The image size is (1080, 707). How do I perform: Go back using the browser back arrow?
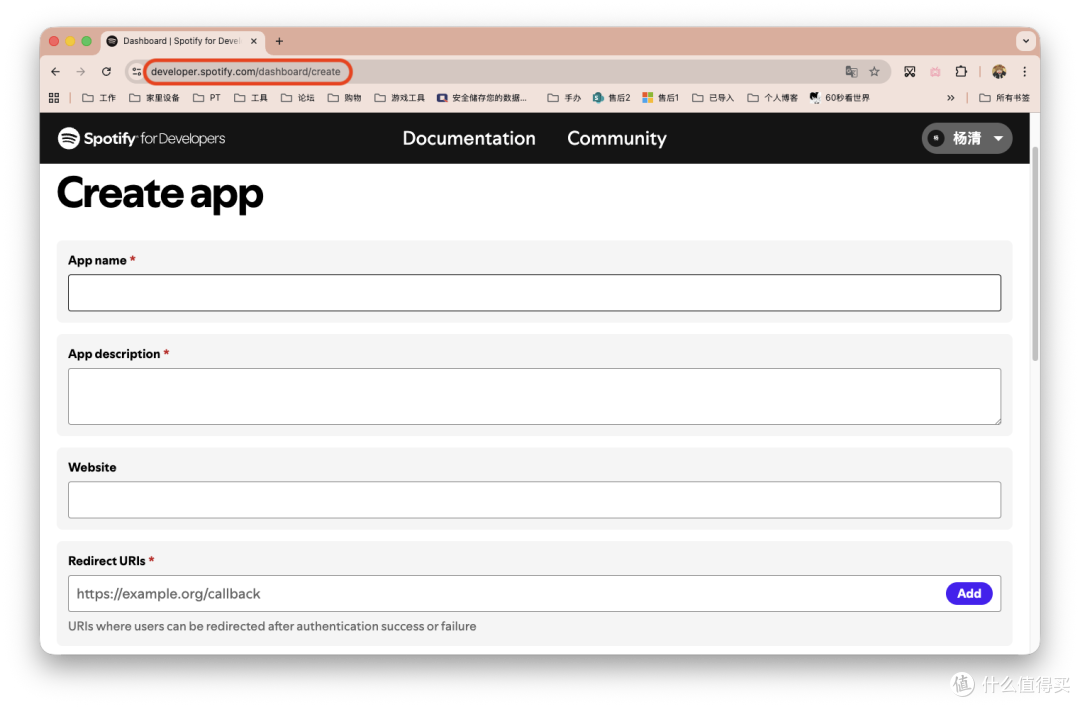55,72
